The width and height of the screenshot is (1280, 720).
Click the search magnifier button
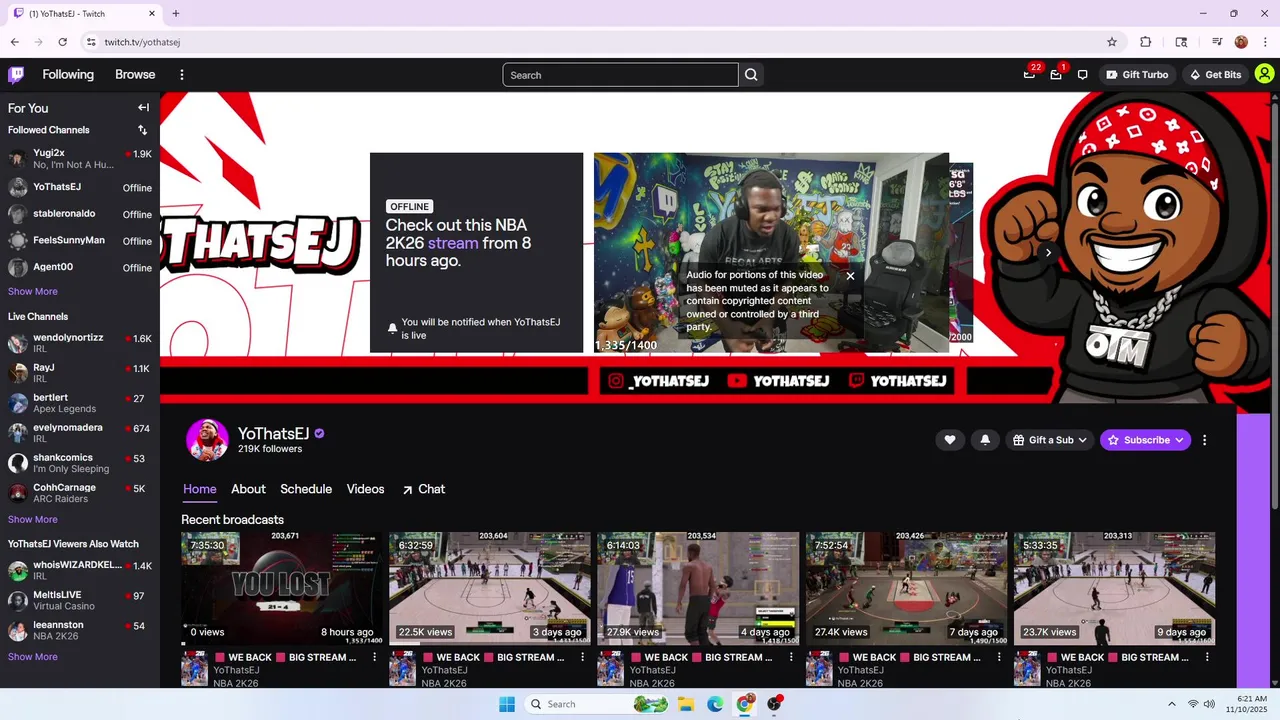(x=751, y=75)
